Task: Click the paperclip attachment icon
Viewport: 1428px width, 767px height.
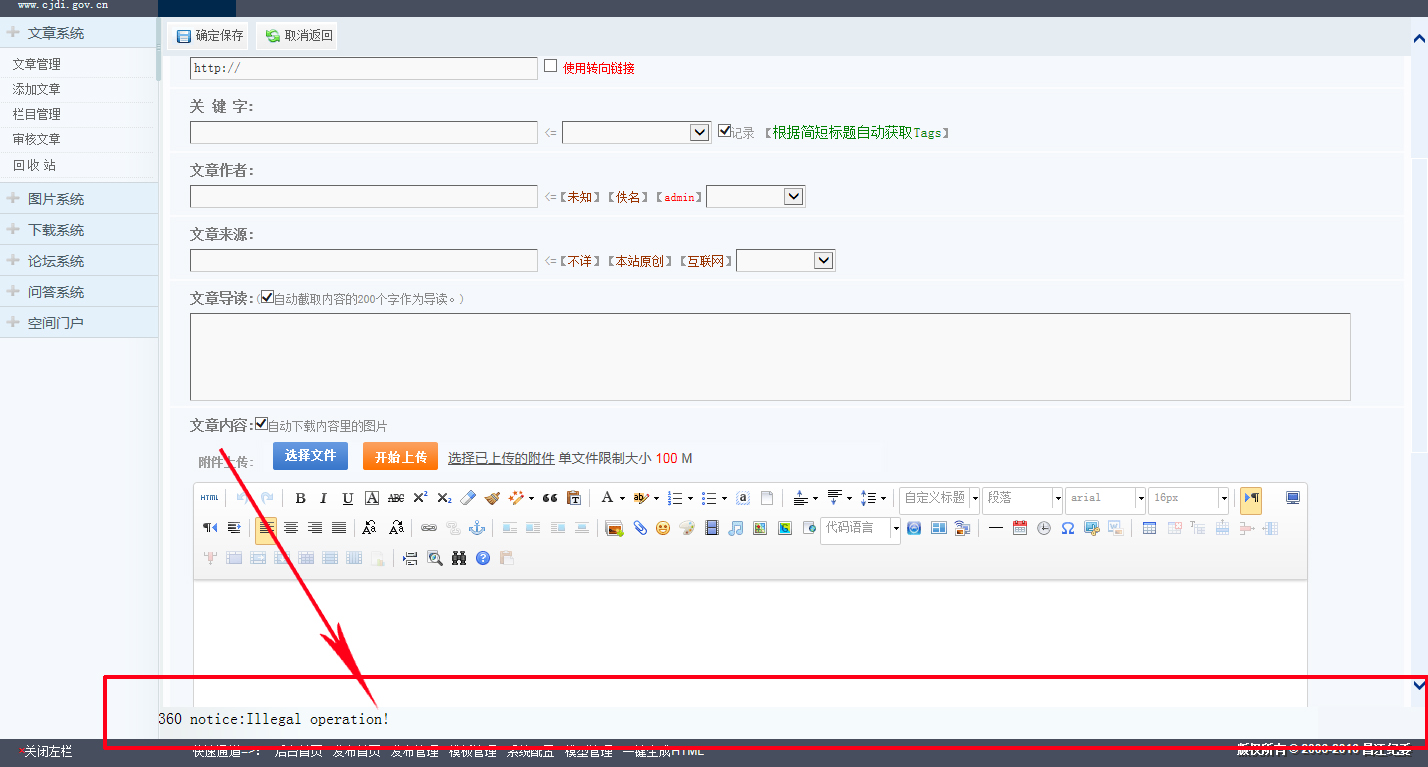Action: pos(639,528)
